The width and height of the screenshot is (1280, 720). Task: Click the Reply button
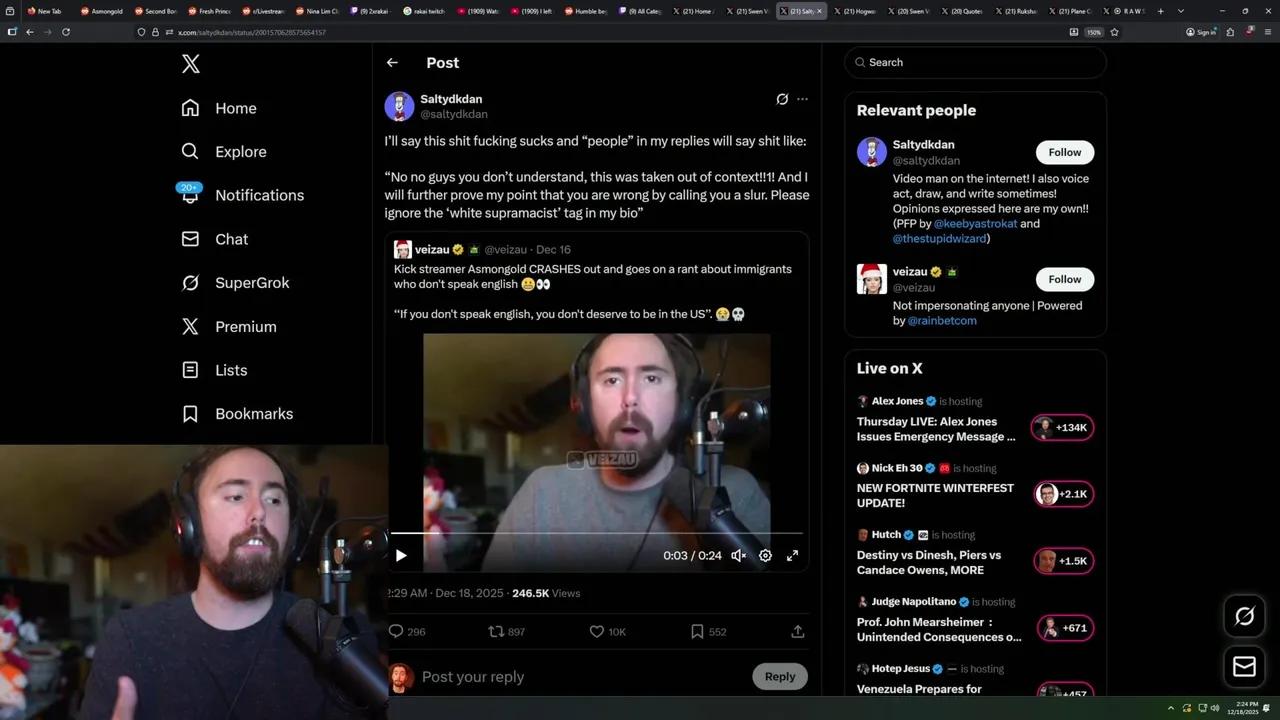click(x=780, y=677)
